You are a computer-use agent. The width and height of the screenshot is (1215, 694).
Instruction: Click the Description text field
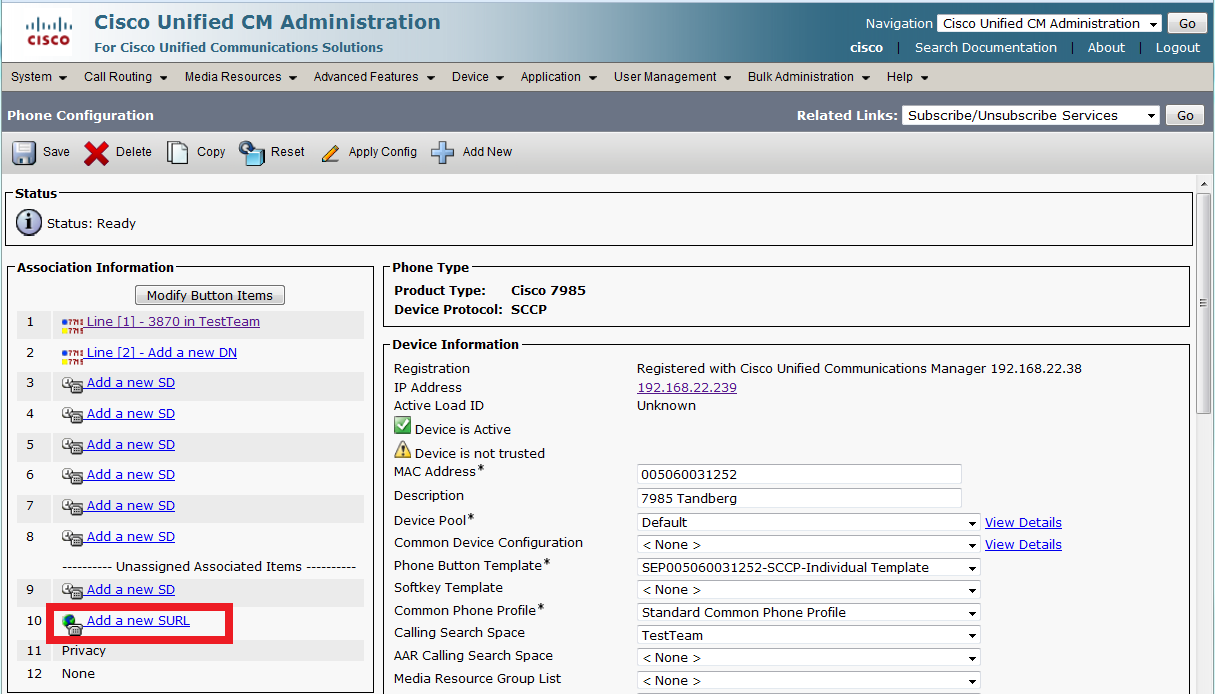tap(798, 498)
